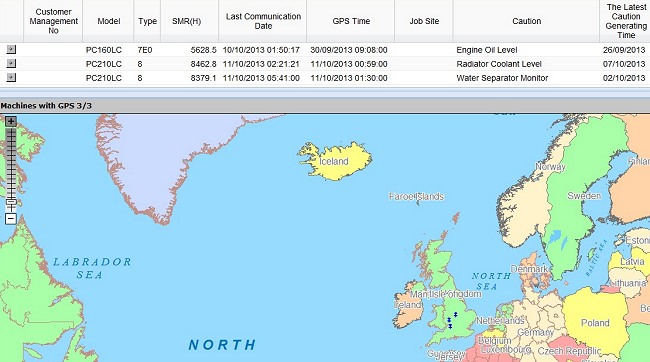Sort table by Caution column header
Screen dimensions: 650x362
[526, 21]
